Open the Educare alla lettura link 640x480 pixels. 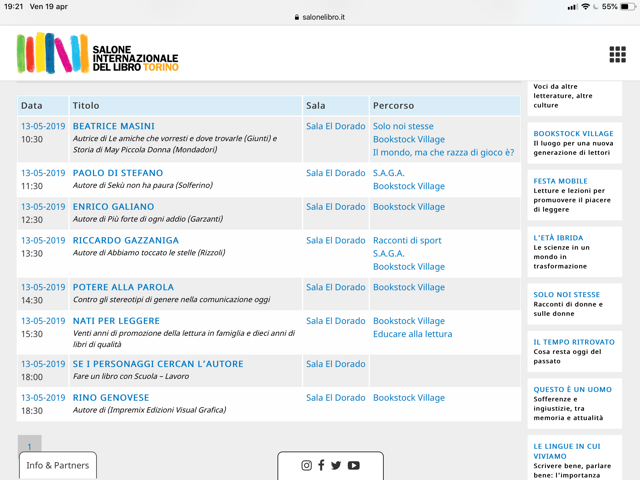412,334
